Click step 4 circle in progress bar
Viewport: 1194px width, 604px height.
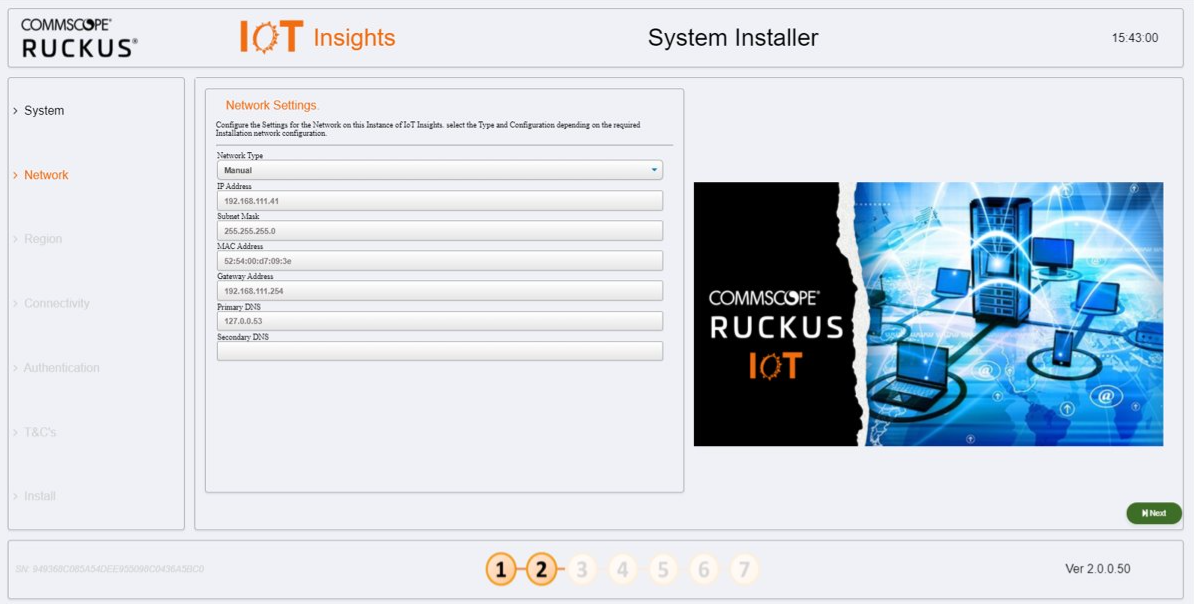[622, 569]
